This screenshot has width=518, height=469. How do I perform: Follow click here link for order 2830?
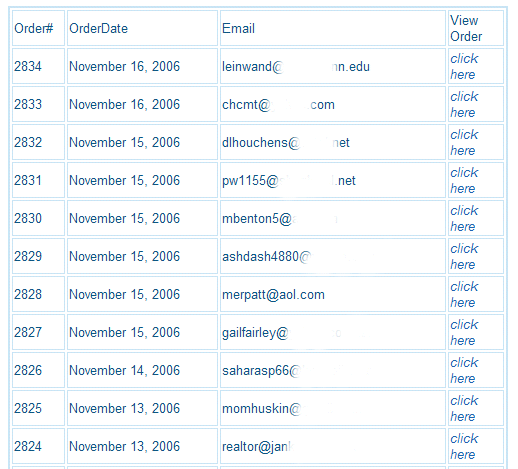click(464, 218)
